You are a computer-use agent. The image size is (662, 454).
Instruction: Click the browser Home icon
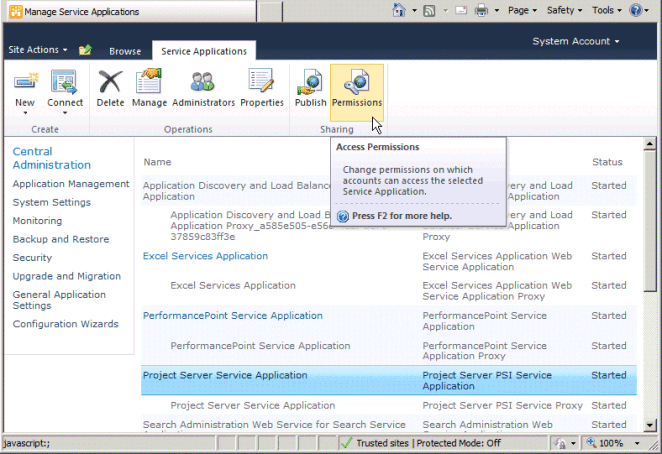pyautogui.click(x=399, y=10)
